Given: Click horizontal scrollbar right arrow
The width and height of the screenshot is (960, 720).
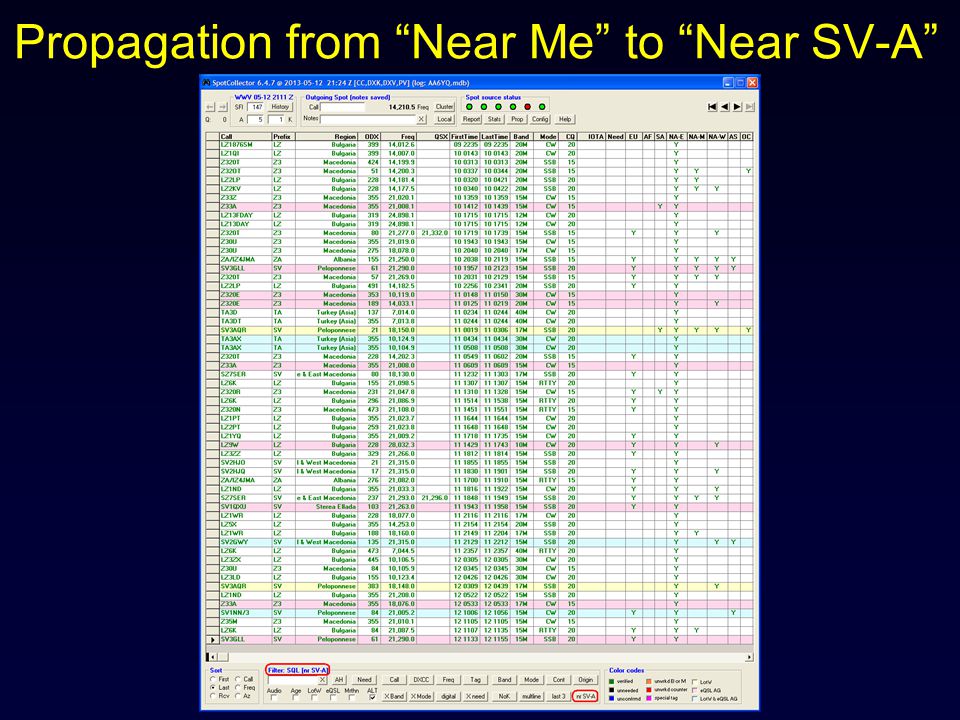Looking at the screenshot, I should pyautogui.click(x=749, y=657).
